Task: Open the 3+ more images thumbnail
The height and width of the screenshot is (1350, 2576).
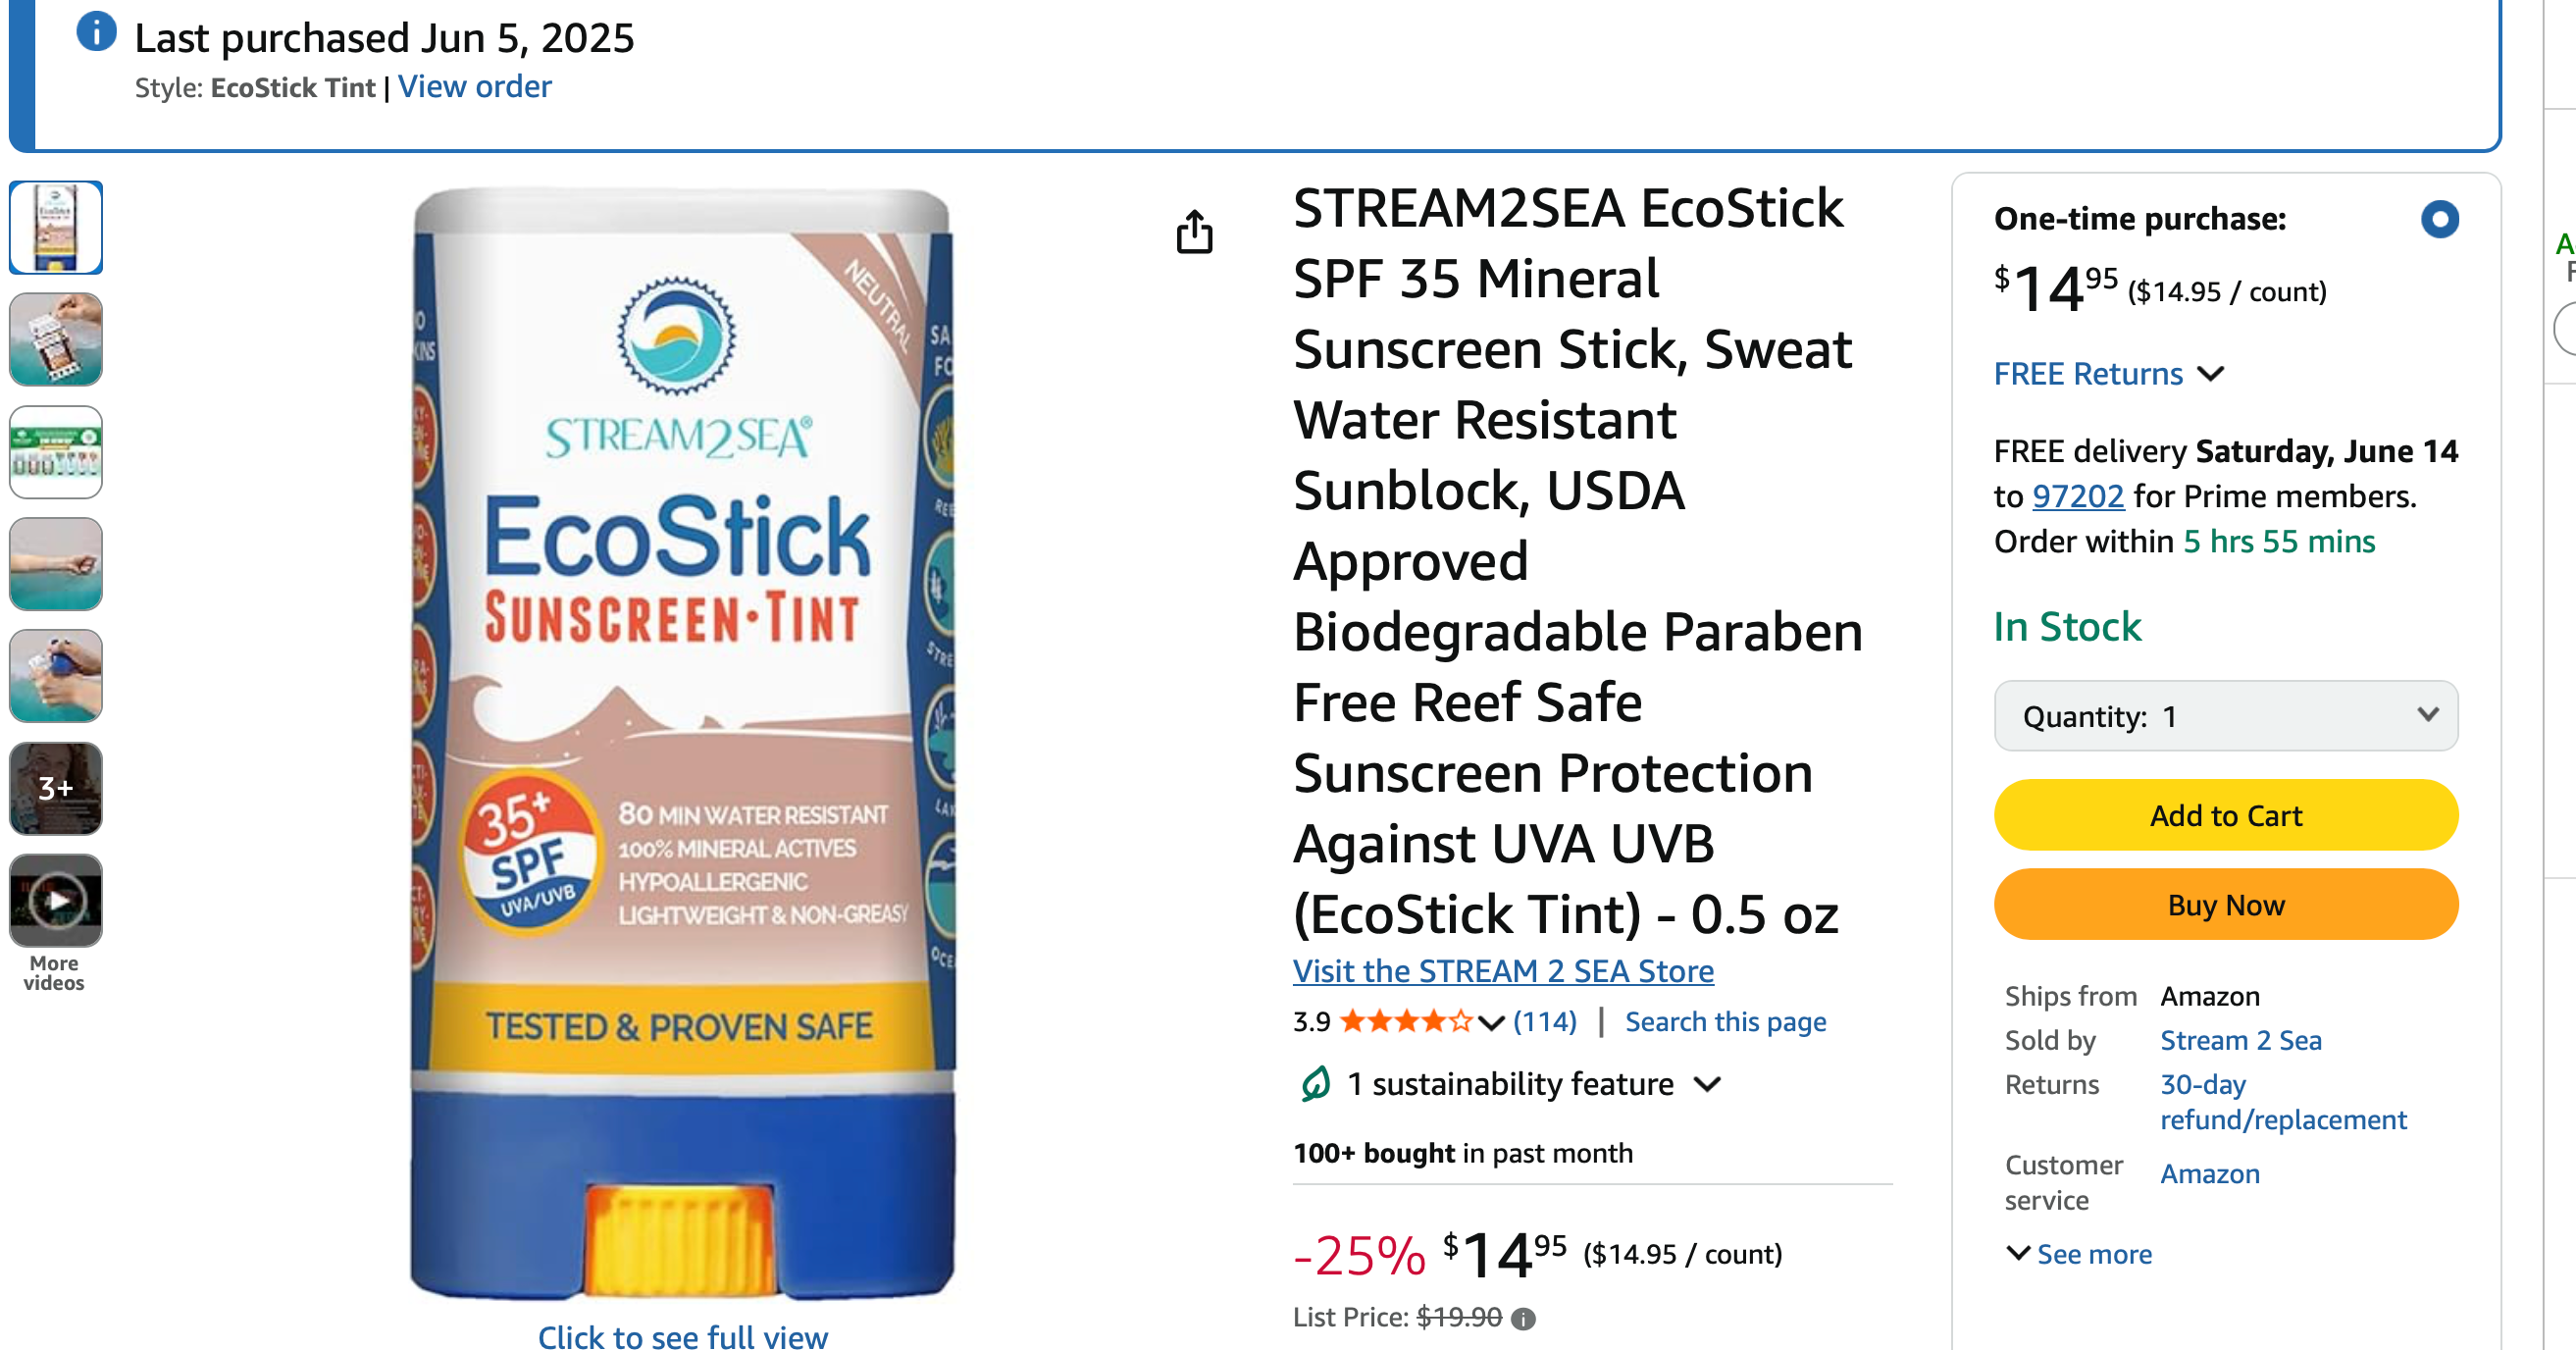Action: [56, 788]
